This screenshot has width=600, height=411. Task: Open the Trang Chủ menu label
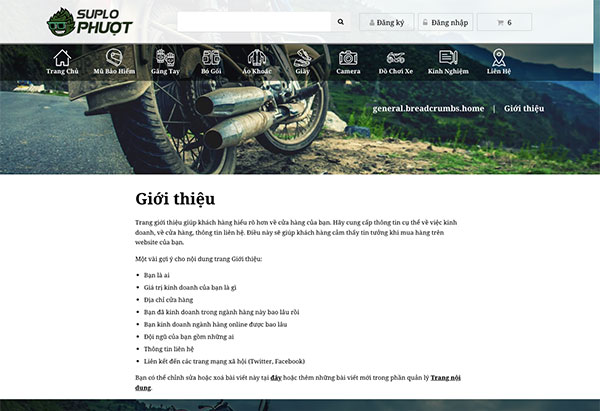click(x=62, y=71)
